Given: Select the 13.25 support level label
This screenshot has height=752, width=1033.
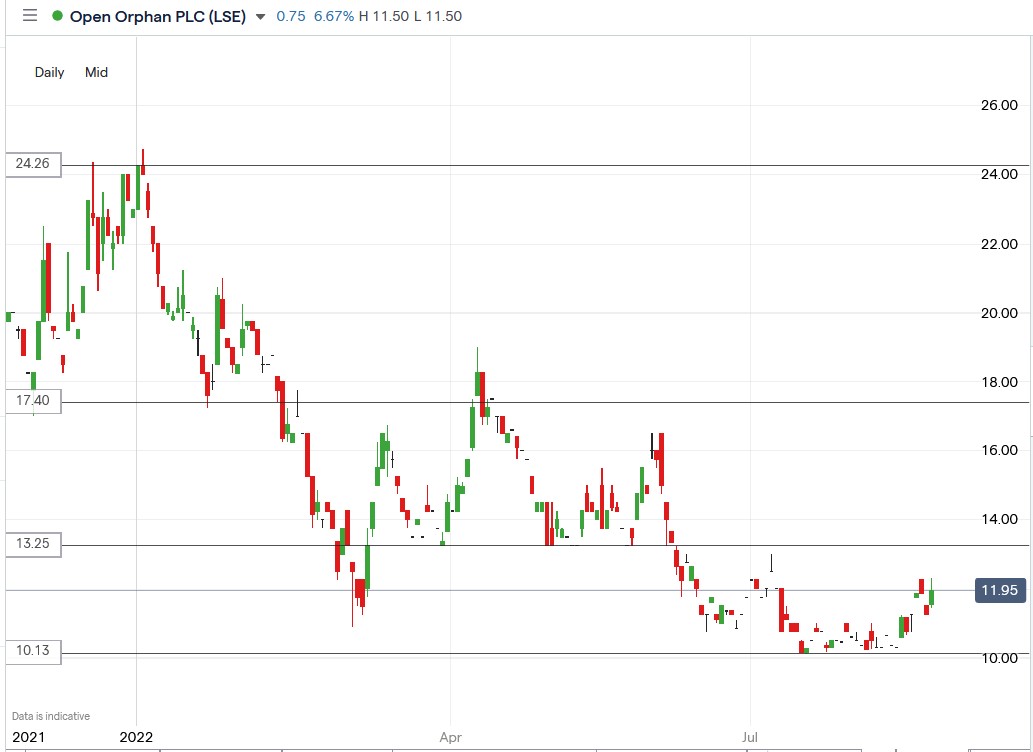Looking at the screenshot, I should (x=31, y=545).
